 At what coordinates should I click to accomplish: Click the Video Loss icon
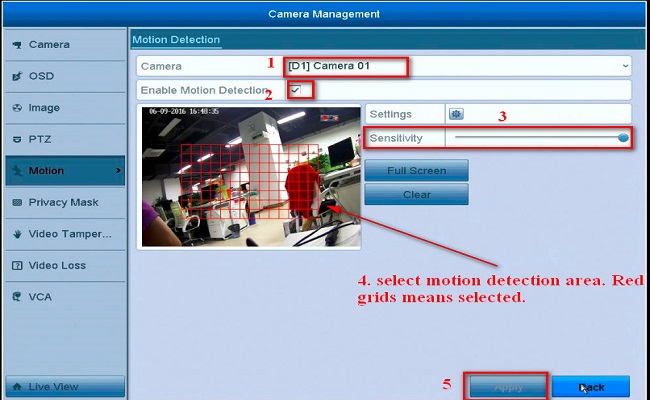tap(17, 266)
